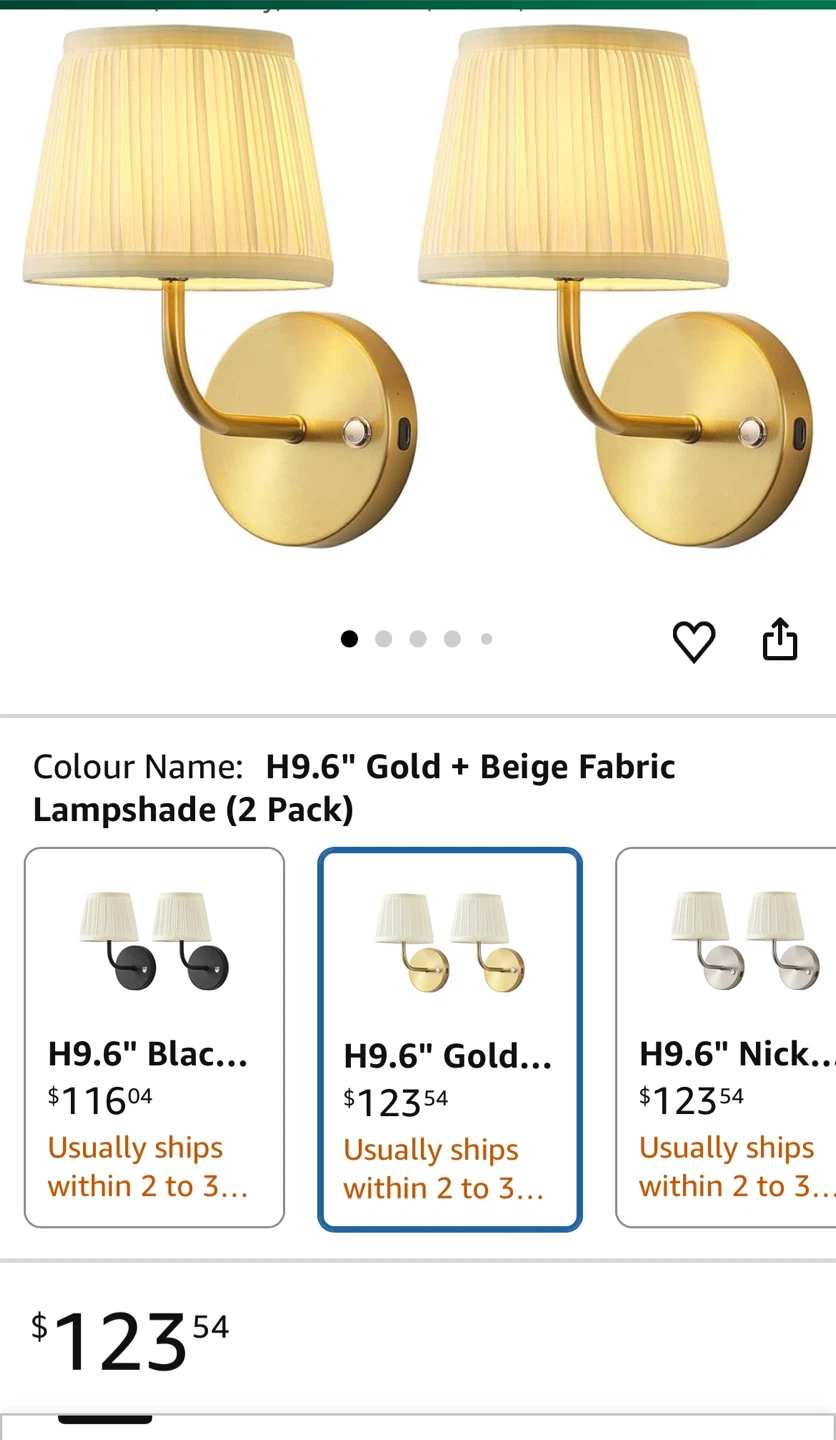Choose the H9.6" Gold variant card
This screenshot has height=1440, width=836.
click(x=450, y=1040)
